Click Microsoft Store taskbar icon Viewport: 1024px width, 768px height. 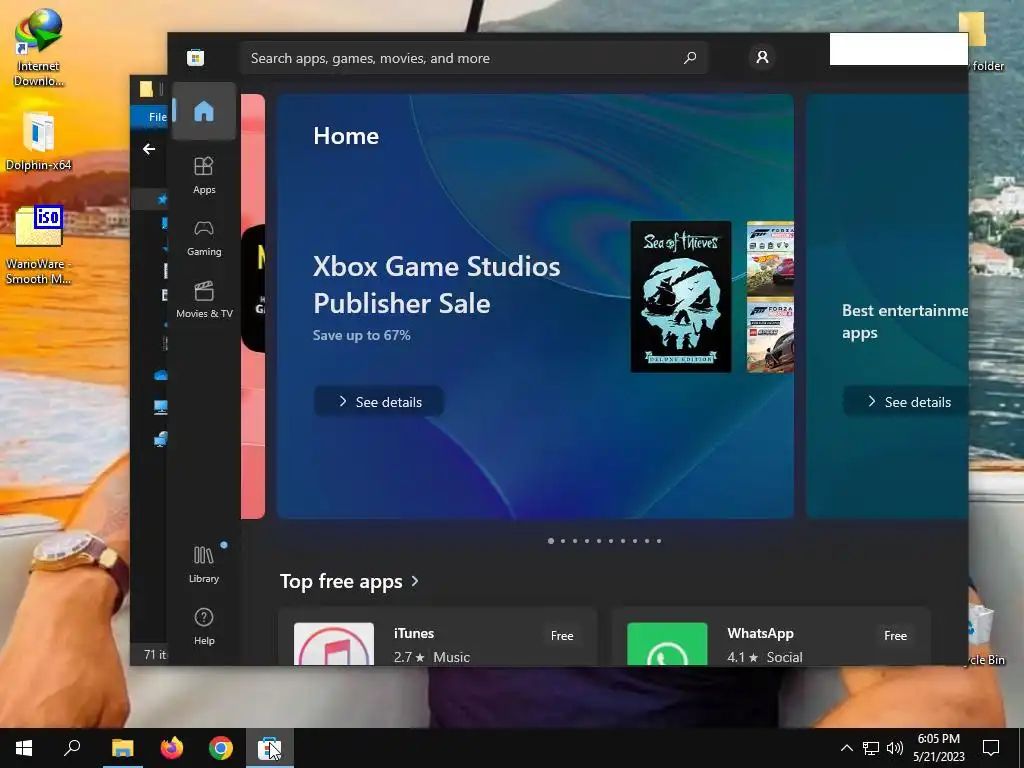click(x=270, y=748)
